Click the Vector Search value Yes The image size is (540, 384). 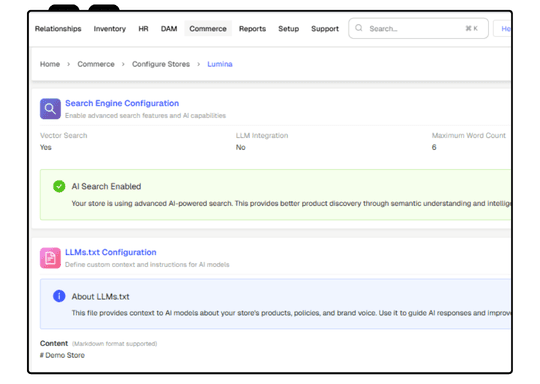pos(46,147)
